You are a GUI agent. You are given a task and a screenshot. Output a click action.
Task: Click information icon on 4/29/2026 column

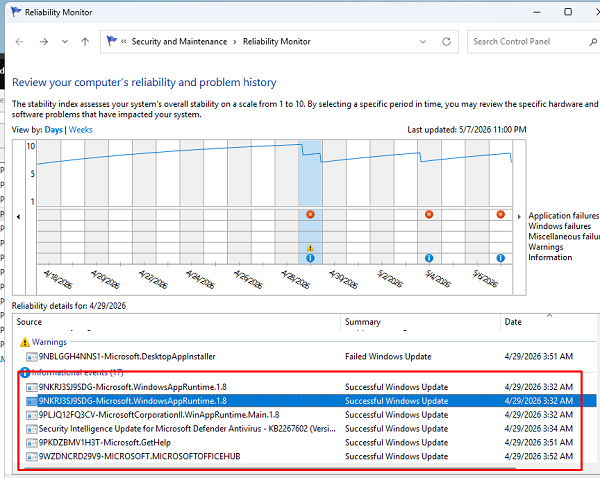tap(310, 258)
